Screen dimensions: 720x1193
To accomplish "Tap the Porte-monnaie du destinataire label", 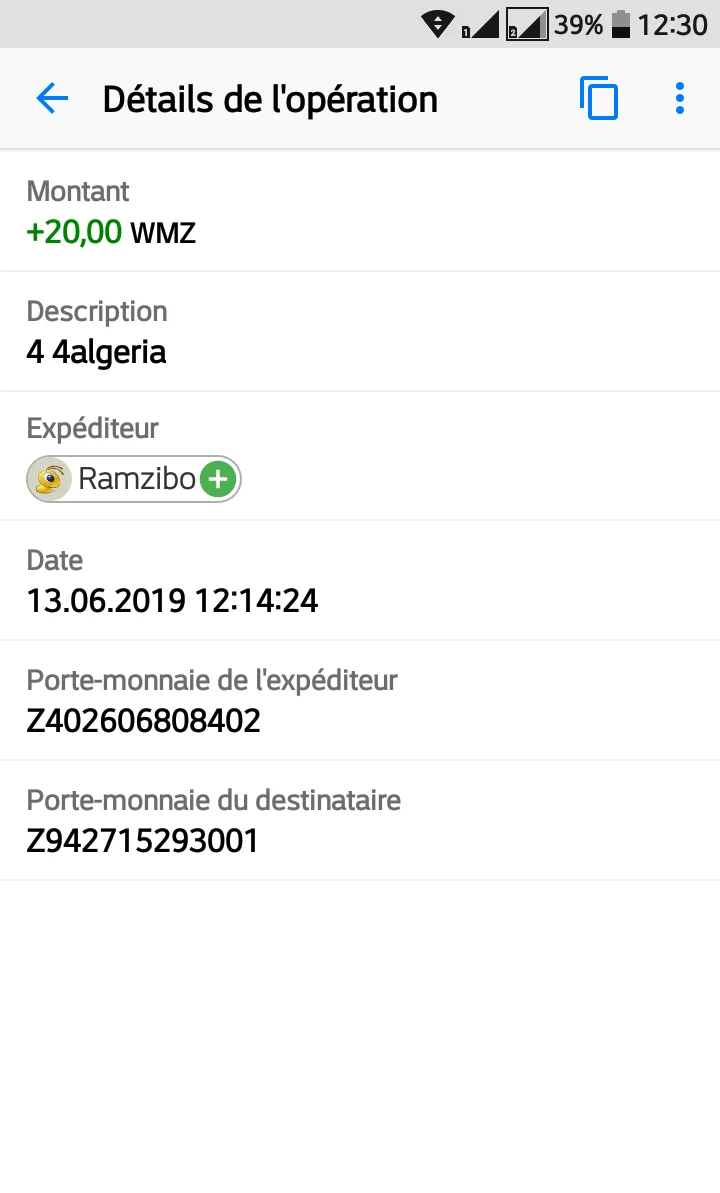I will (213, 800).
